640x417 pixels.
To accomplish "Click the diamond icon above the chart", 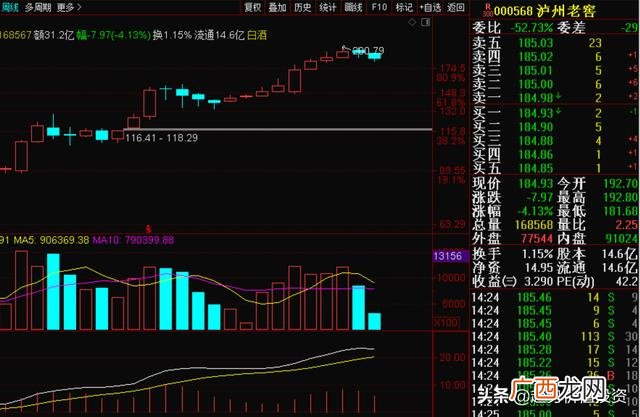I will pyautogui.click(x=412, y=22).
